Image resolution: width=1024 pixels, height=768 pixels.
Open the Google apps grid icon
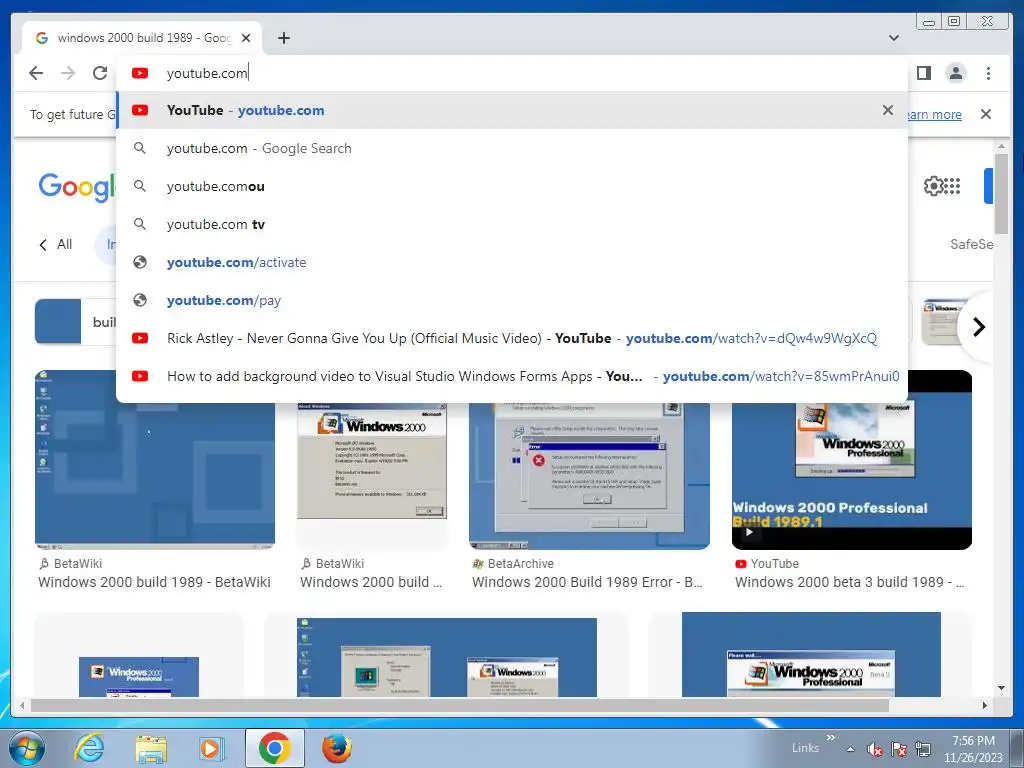click(x=952, y=186)
